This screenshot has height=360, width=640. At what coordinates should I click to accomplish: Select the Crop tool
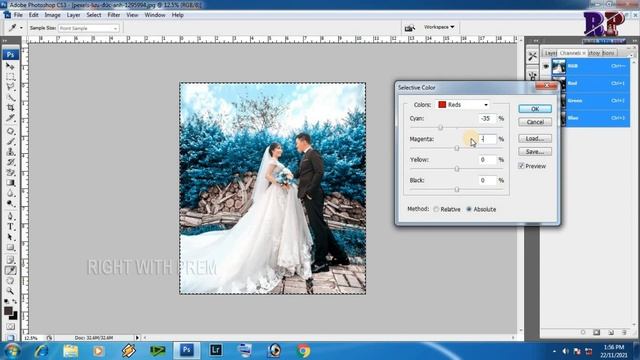coord(10,108)
